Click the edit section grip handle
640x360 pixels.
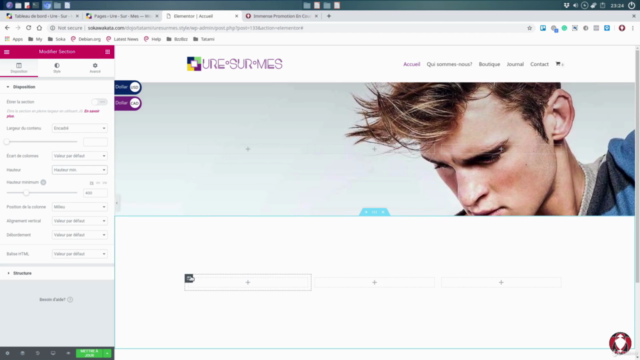[374, 212]
